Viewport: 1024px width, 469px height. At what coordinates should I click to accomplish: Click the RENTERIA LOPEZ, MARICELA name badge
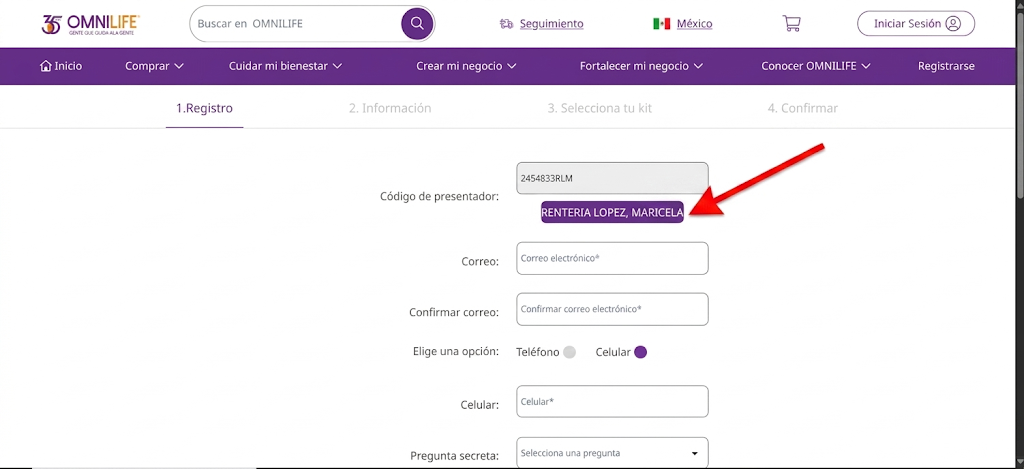(x=612, y=212)
